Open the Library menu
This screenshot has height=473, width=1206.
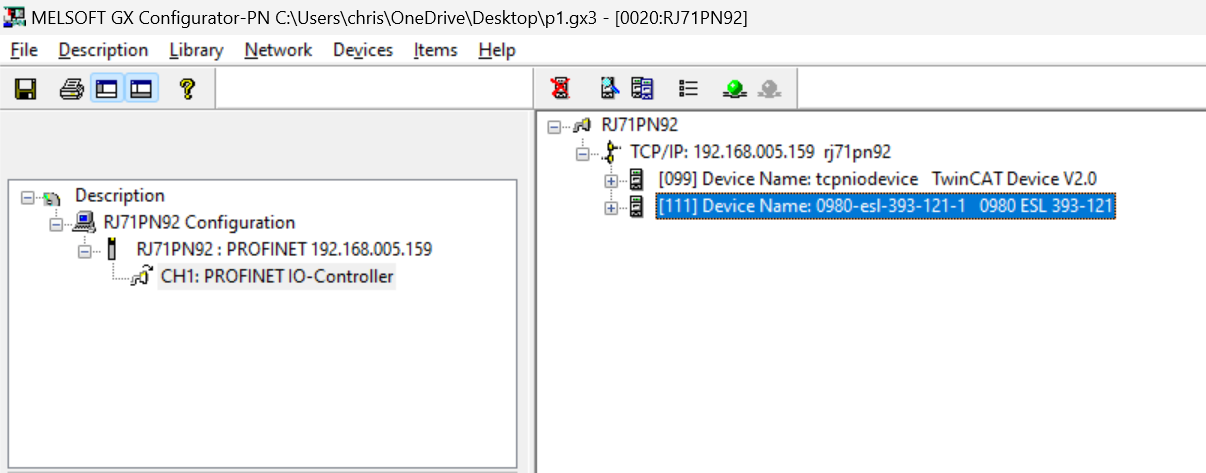(196, 50)
